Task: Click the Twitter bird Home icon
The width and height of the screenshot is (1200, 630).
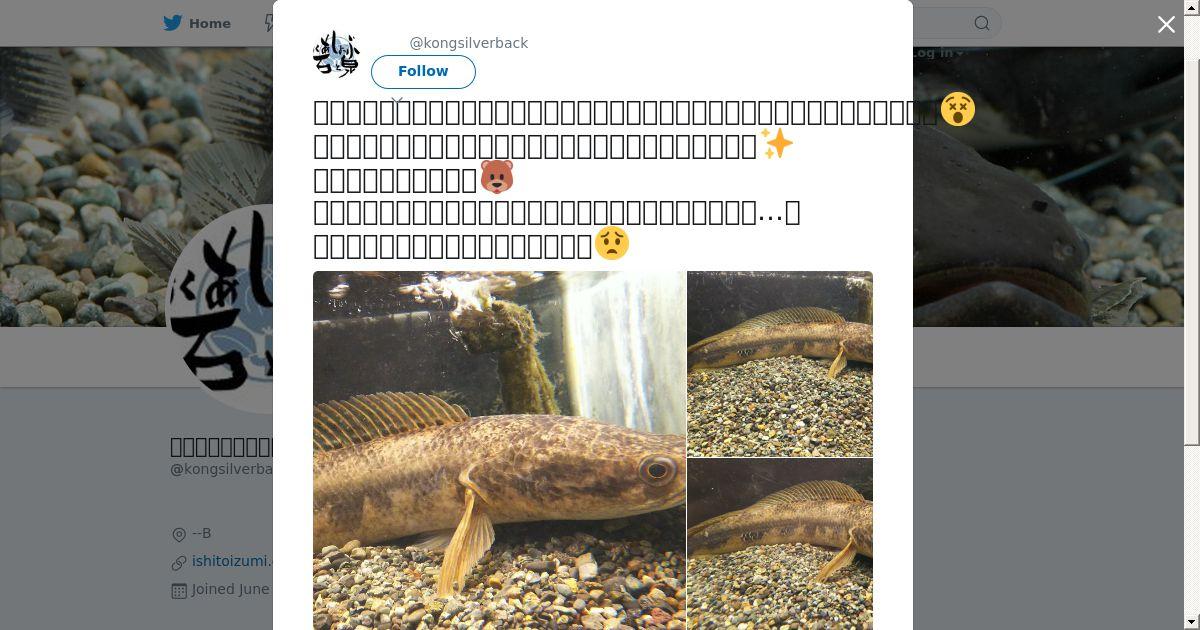Action: coord(173,23)
